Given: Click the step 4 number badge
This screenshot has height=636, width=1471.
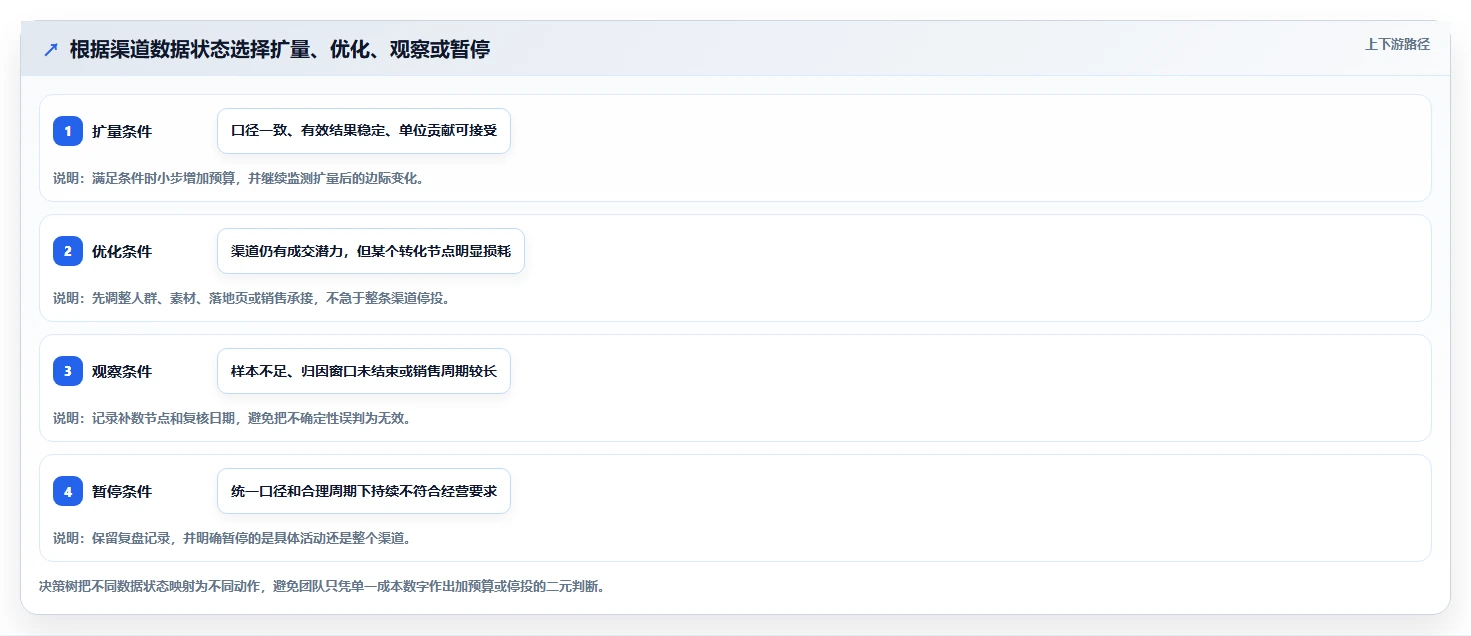Looking at the screenshot, I should [68, 491].
